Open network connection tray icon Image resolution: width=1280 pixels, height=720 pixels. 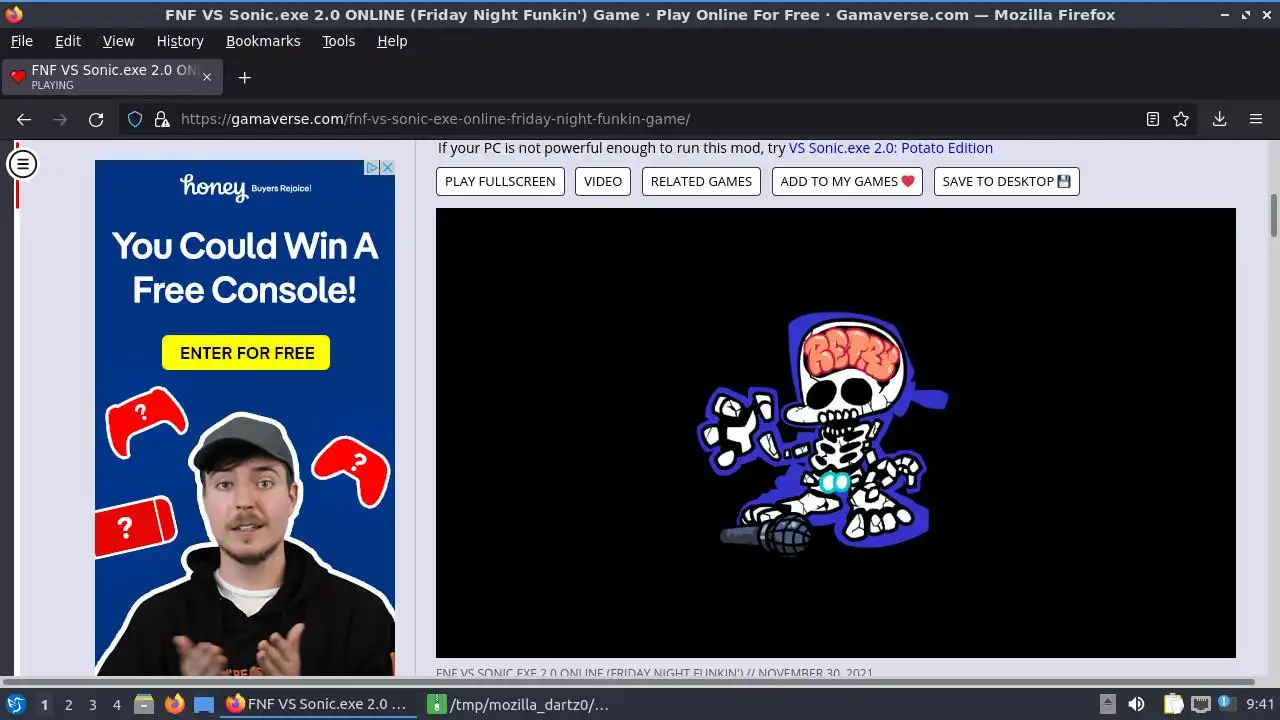(x=1200, y=704)
